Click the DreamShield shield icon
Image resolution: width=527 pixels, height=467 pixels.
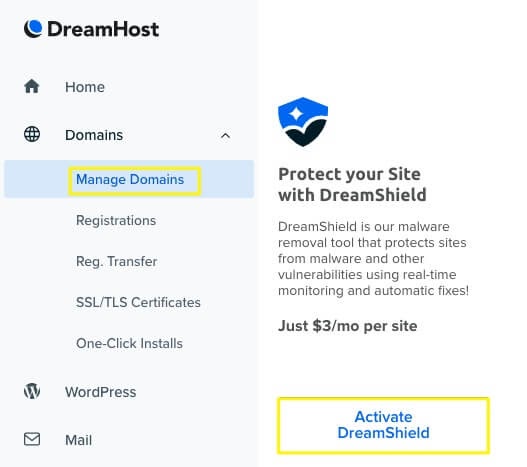(303, 122)
